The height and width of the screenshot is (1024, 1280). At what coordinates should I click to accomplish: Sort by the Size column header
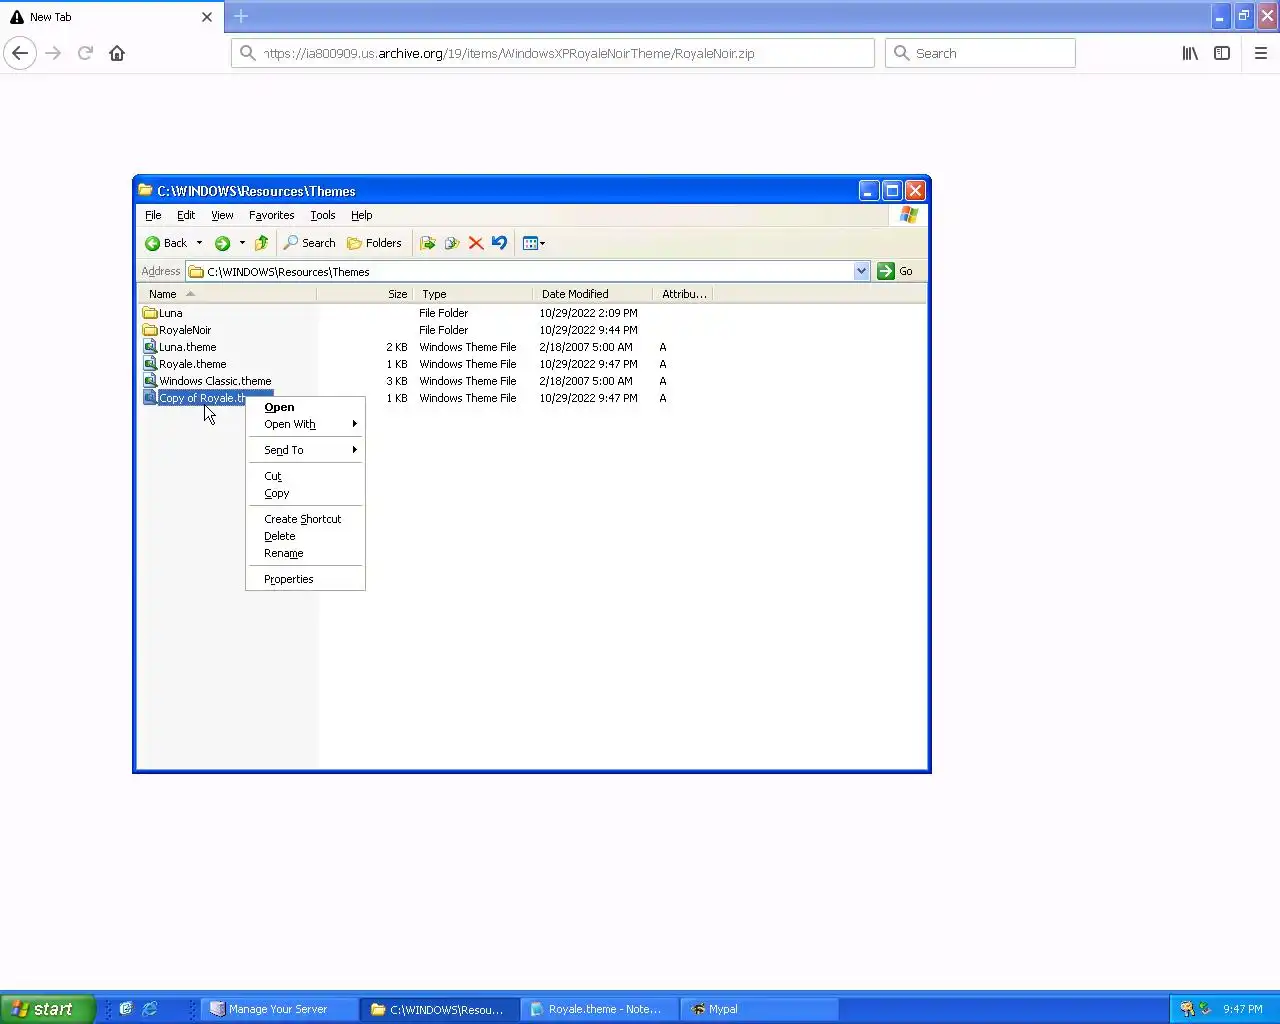click(364, 294)
